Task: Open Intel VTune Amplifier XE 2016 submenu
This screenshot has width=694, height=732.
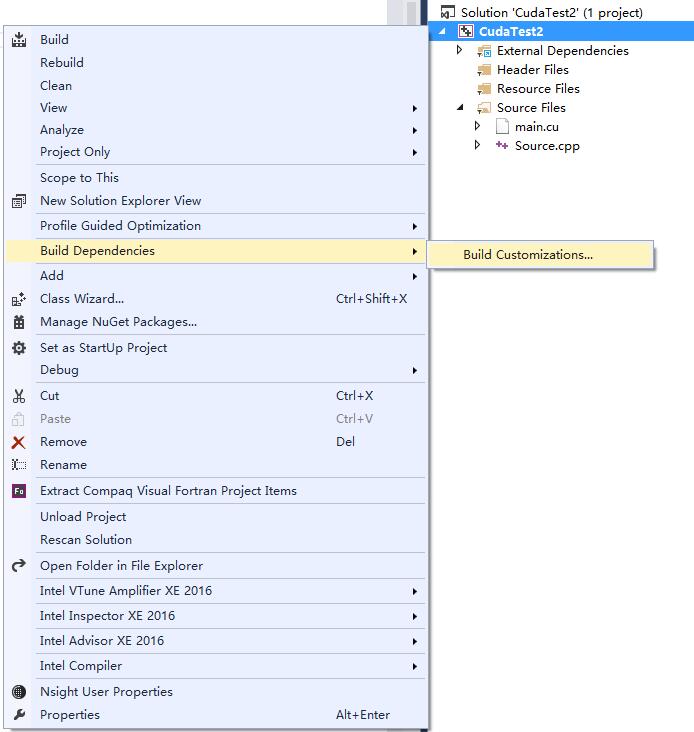Action: point(216,591)
